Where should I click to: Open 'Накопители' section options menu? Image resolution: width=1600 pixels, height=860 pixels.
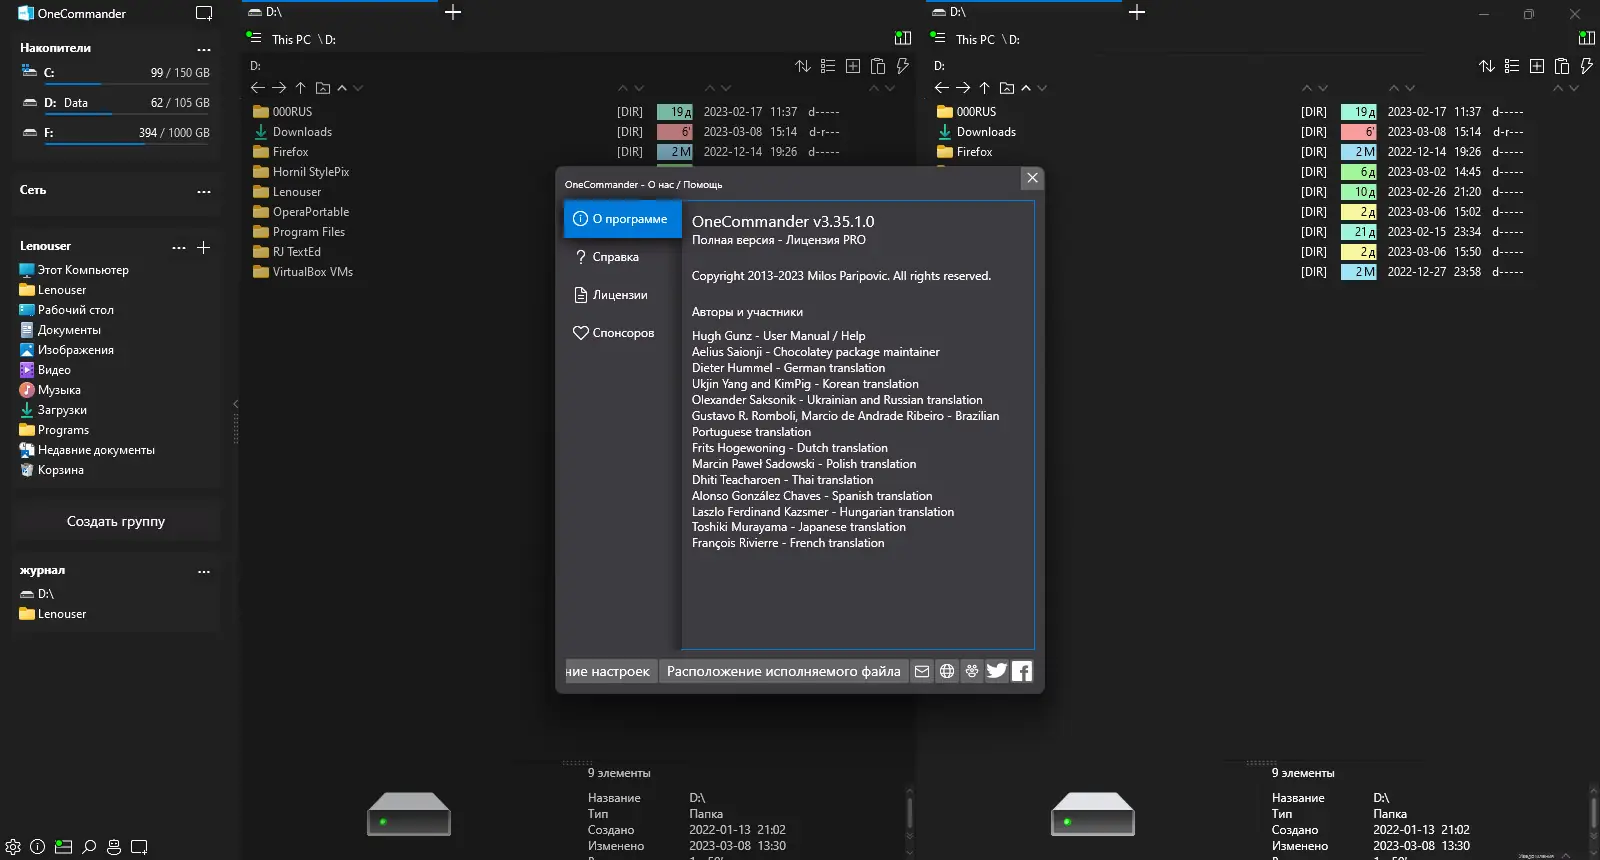[204, 49]
